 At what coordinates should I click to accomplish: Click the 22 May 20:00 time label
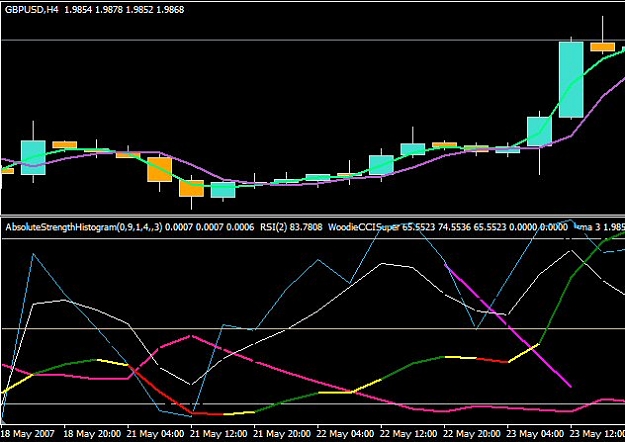point(472,434)
